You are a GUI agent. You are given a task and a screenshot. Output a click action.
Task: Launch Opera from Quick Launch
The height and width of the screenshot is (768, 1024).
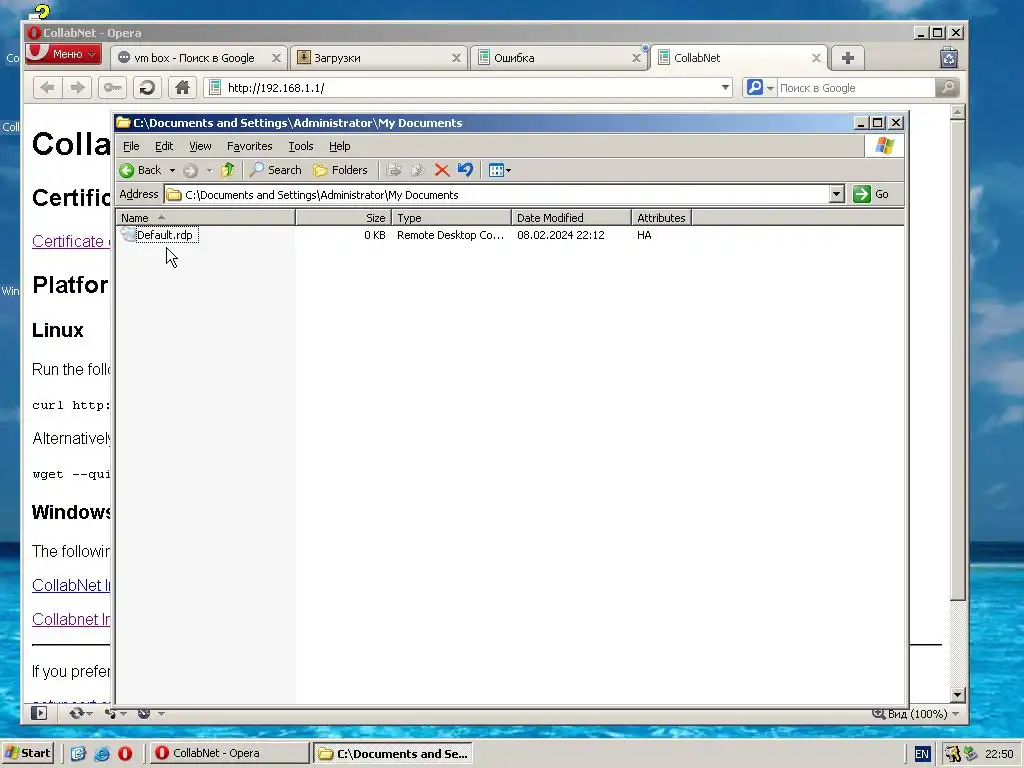(125, 754)
